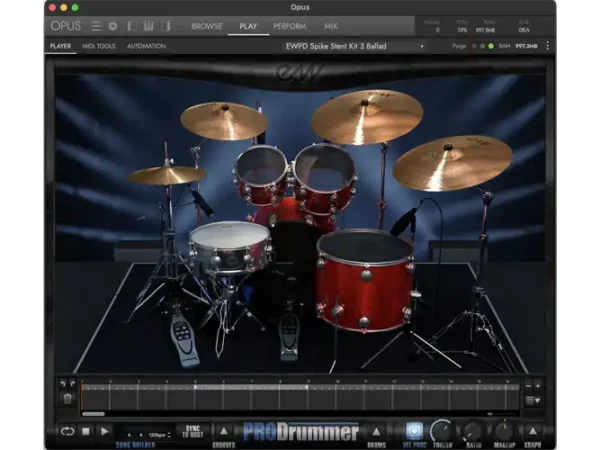
Task: Click the red purge indicator dot
Action: [x=474, y=46]
